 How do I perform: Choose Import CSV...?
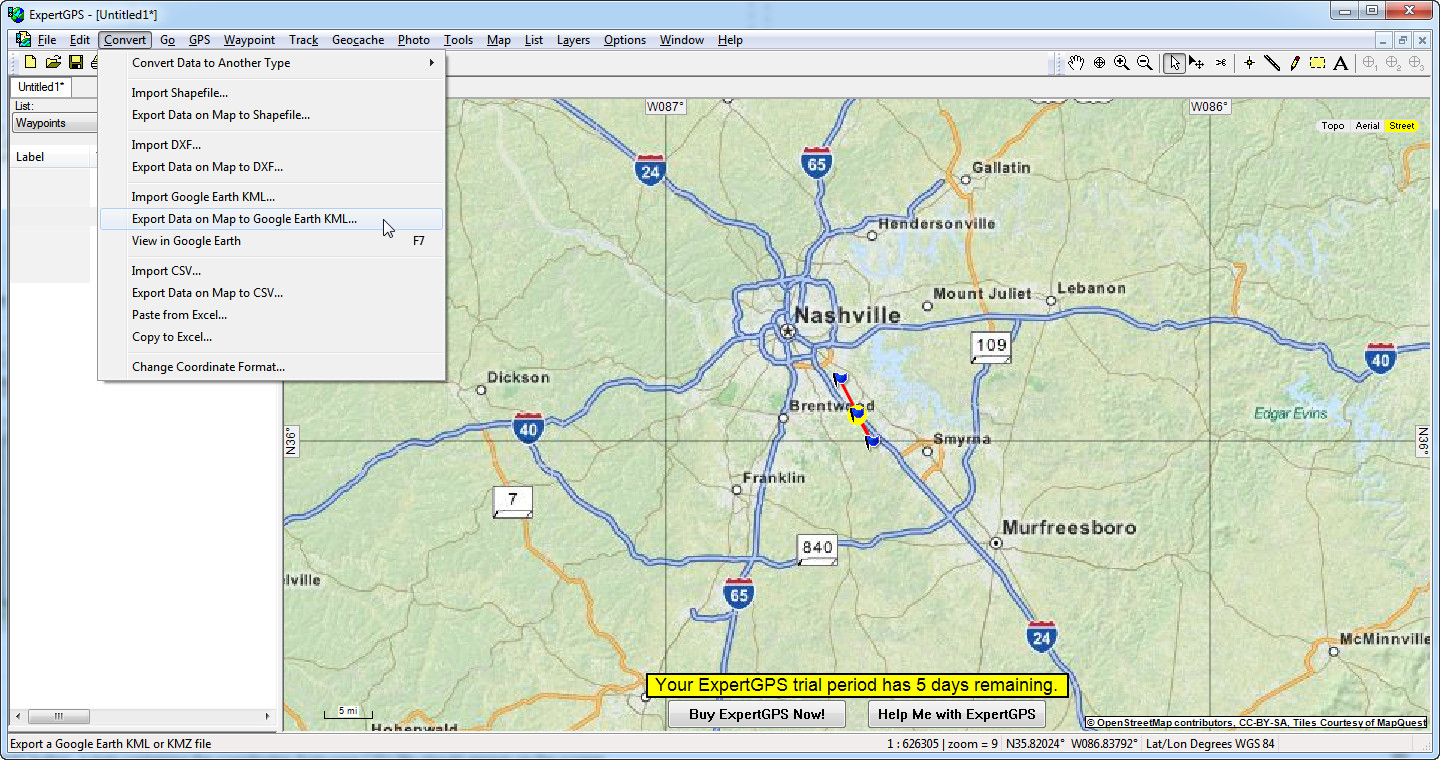click(271, 271)
